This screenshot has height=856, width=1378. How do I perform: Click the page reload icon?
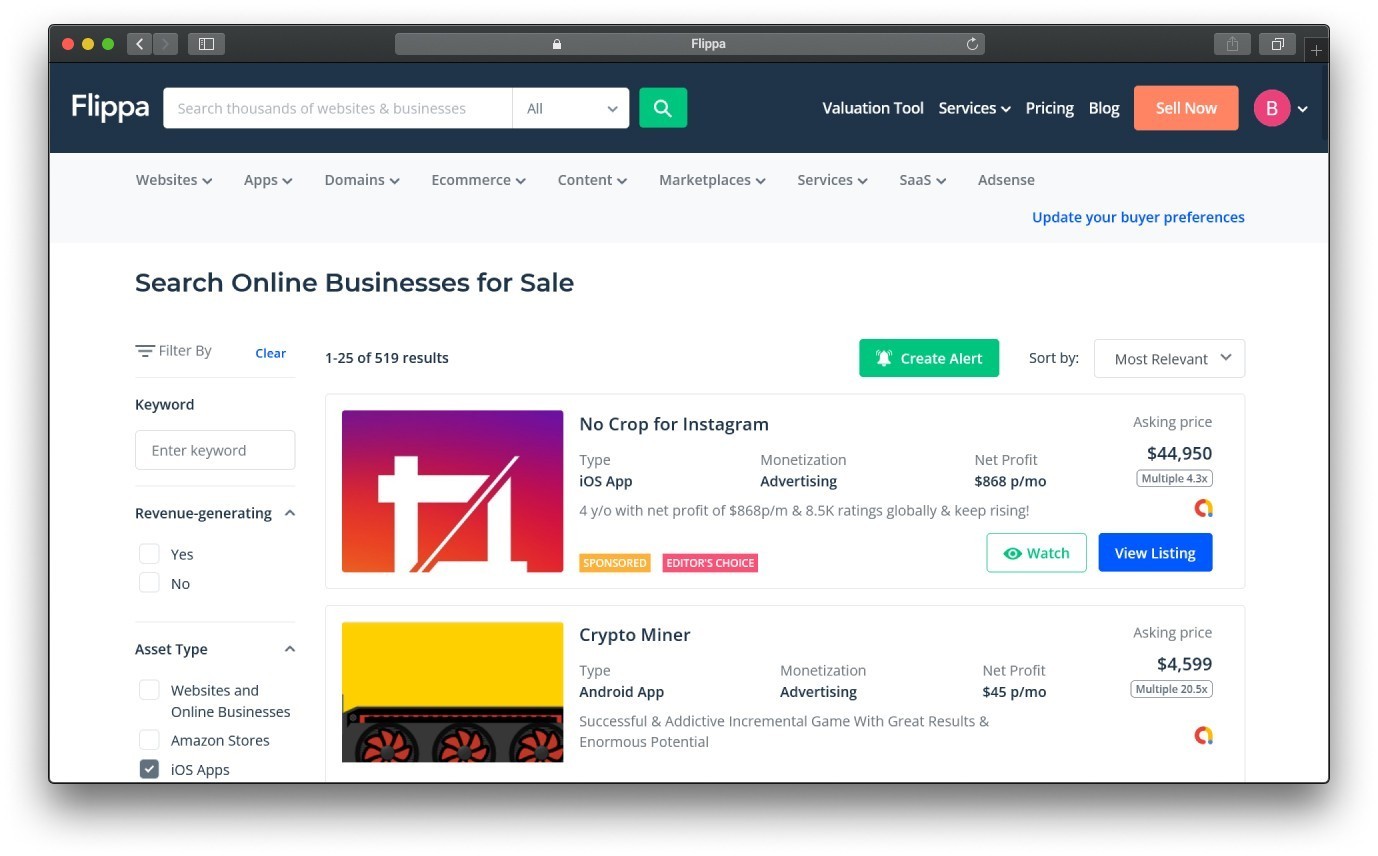click(x=972, y=44)
